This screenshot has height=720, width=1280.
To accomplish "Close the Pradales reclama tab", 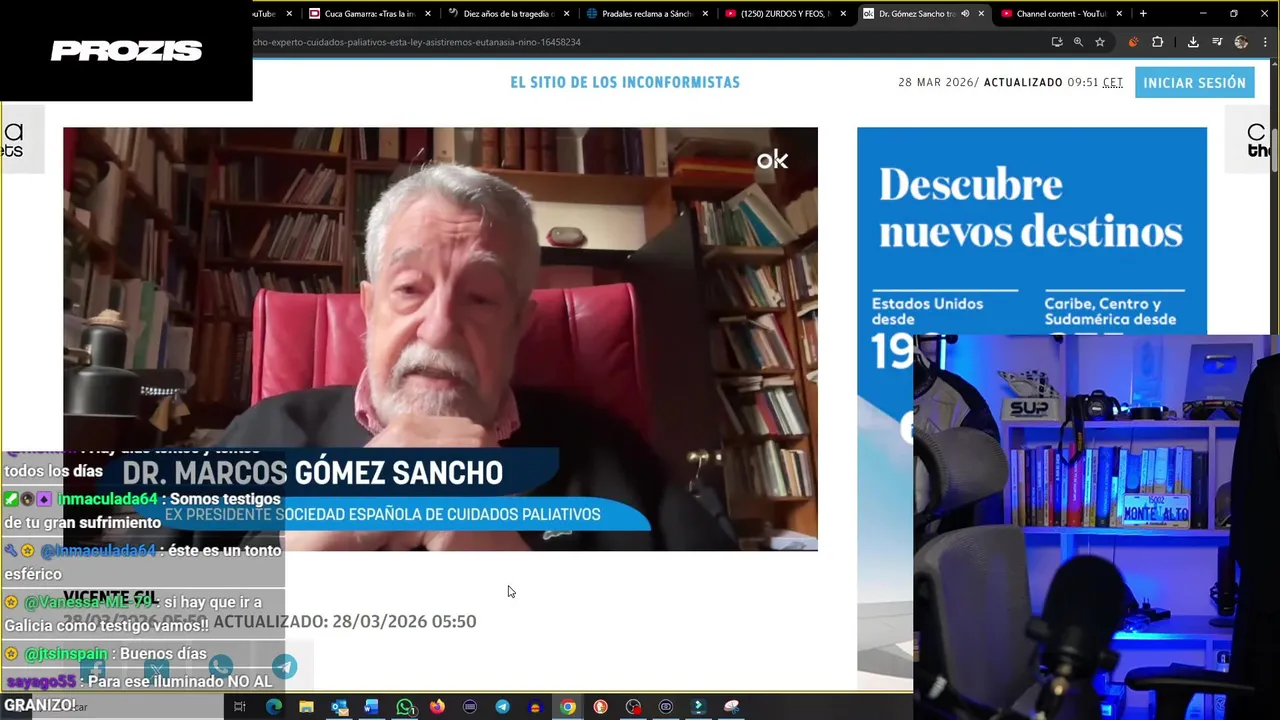I will coord(705,14).
